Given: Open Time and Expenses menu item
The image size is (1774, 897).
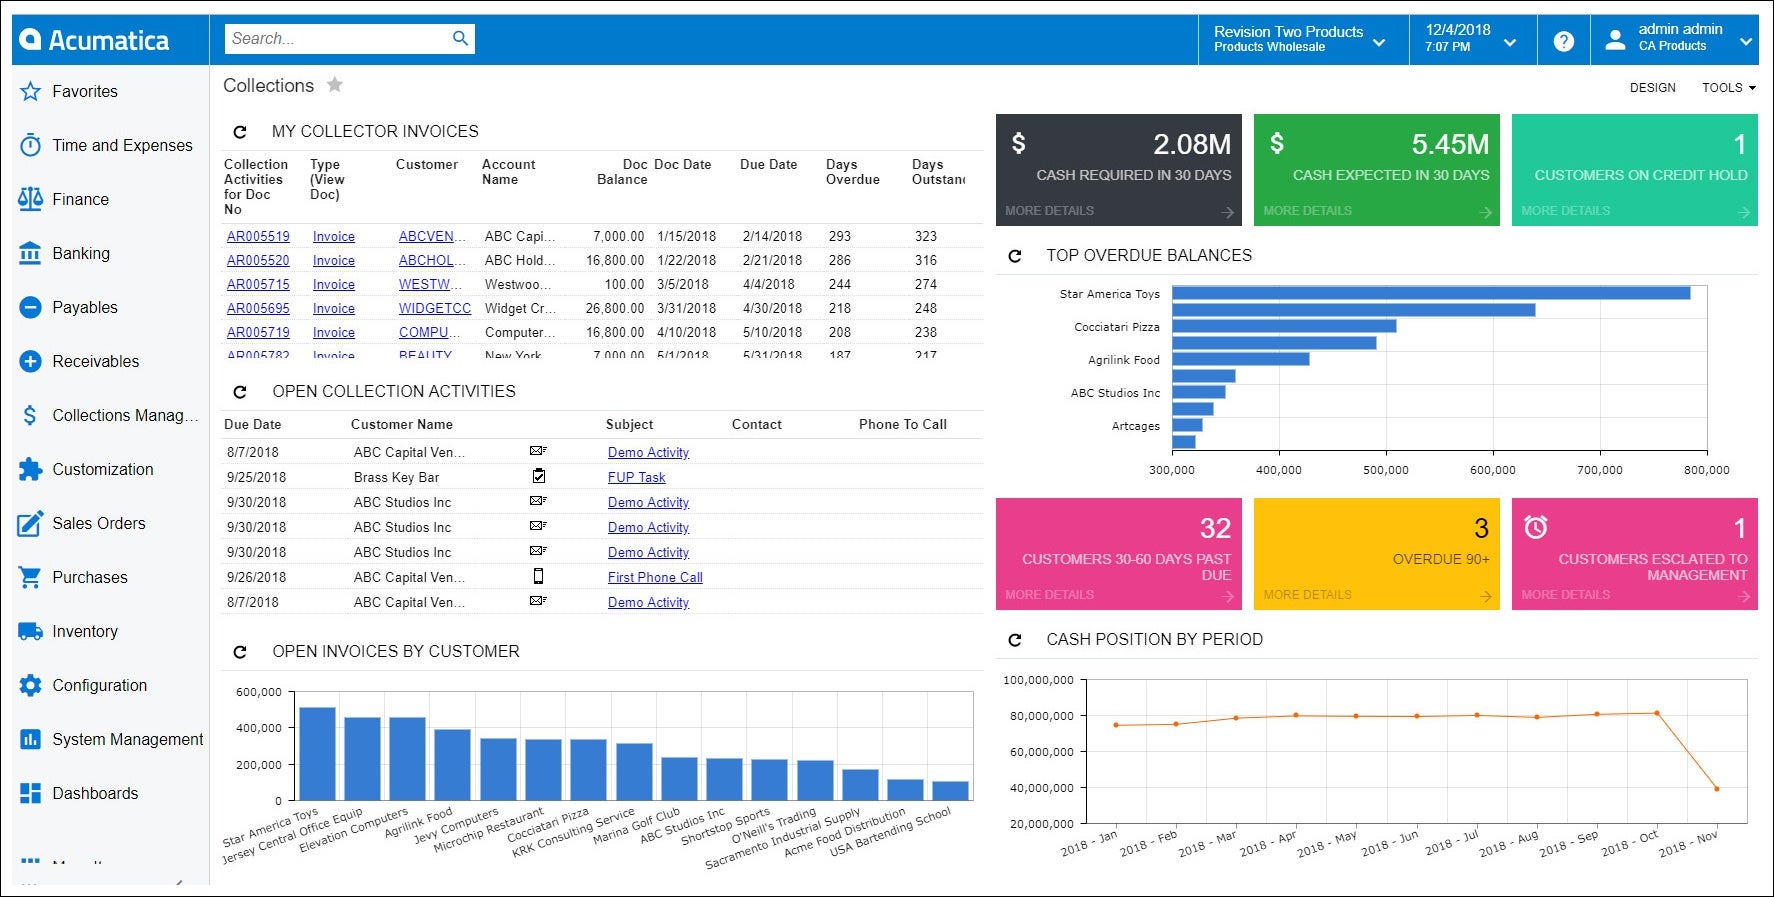Looking at the screenshot, I should pos(122,145).
